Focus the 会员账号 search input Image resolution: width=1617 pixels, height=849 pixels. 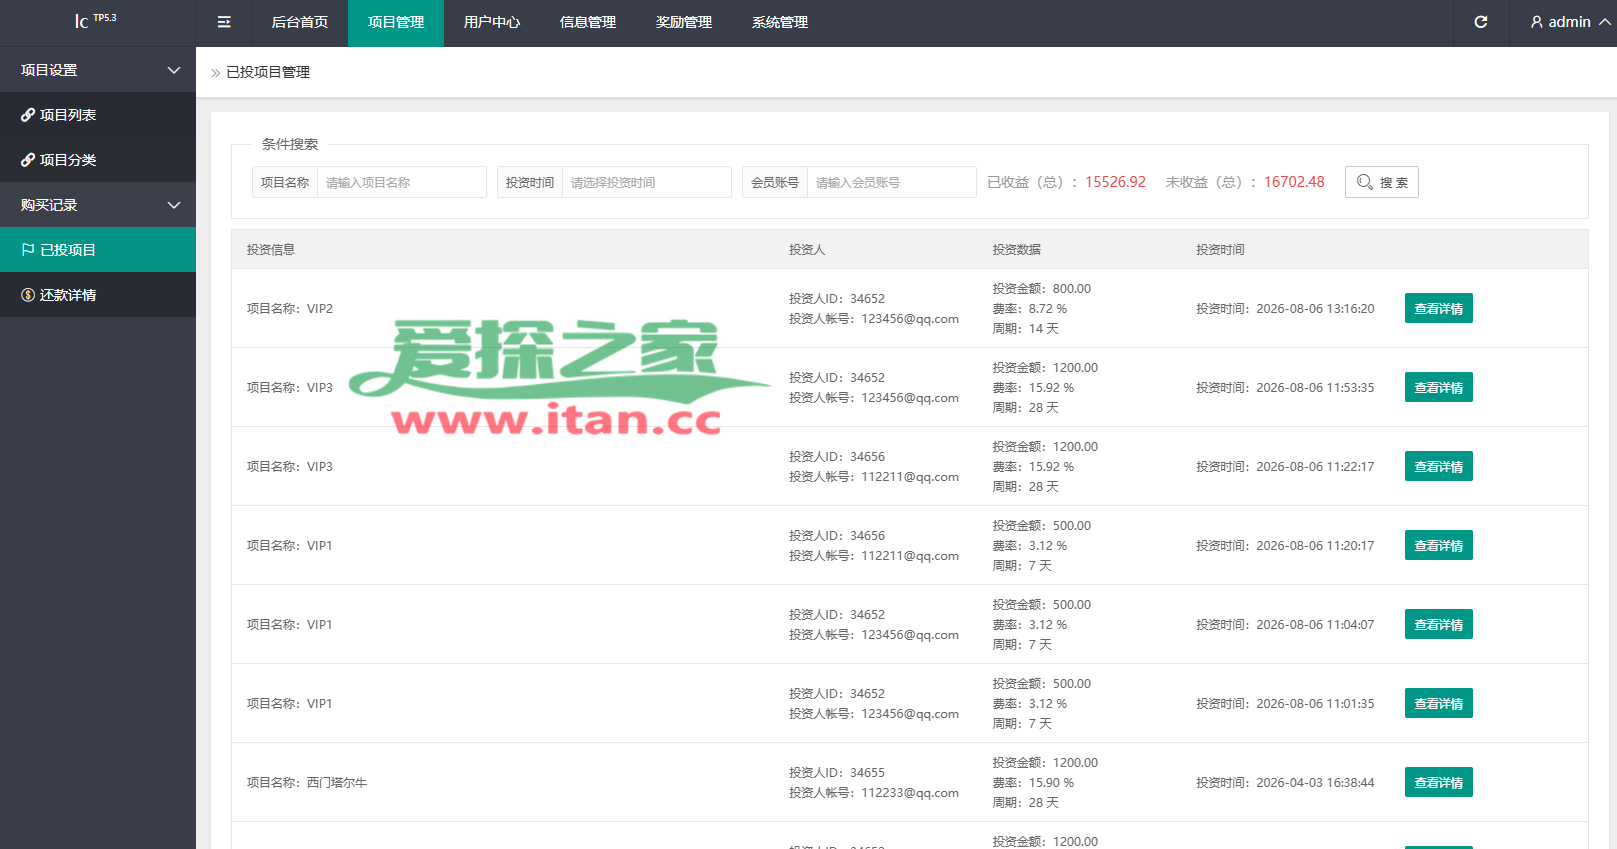pyautogui.click(x=891, y=182)
